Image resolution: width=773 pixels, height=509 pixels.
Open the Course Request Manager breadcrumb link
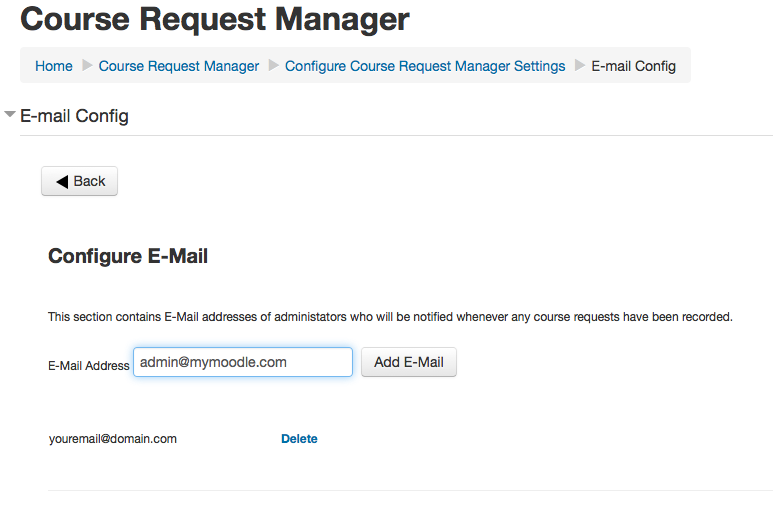[x=179, y=66]
